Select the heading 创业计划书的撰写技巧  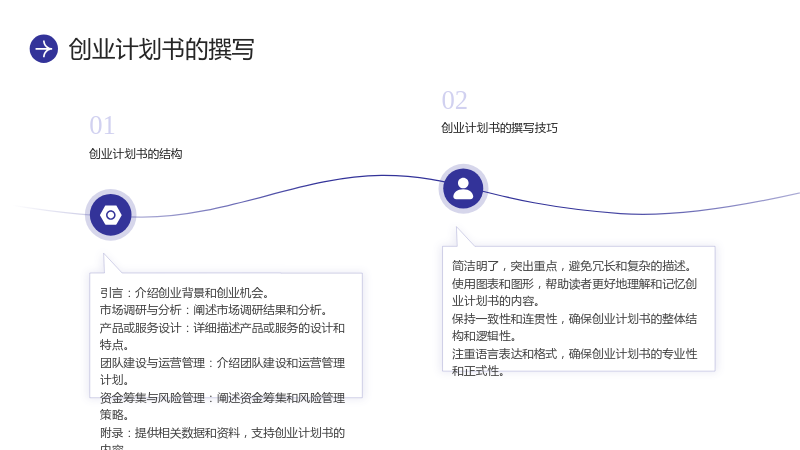(499, 128)
